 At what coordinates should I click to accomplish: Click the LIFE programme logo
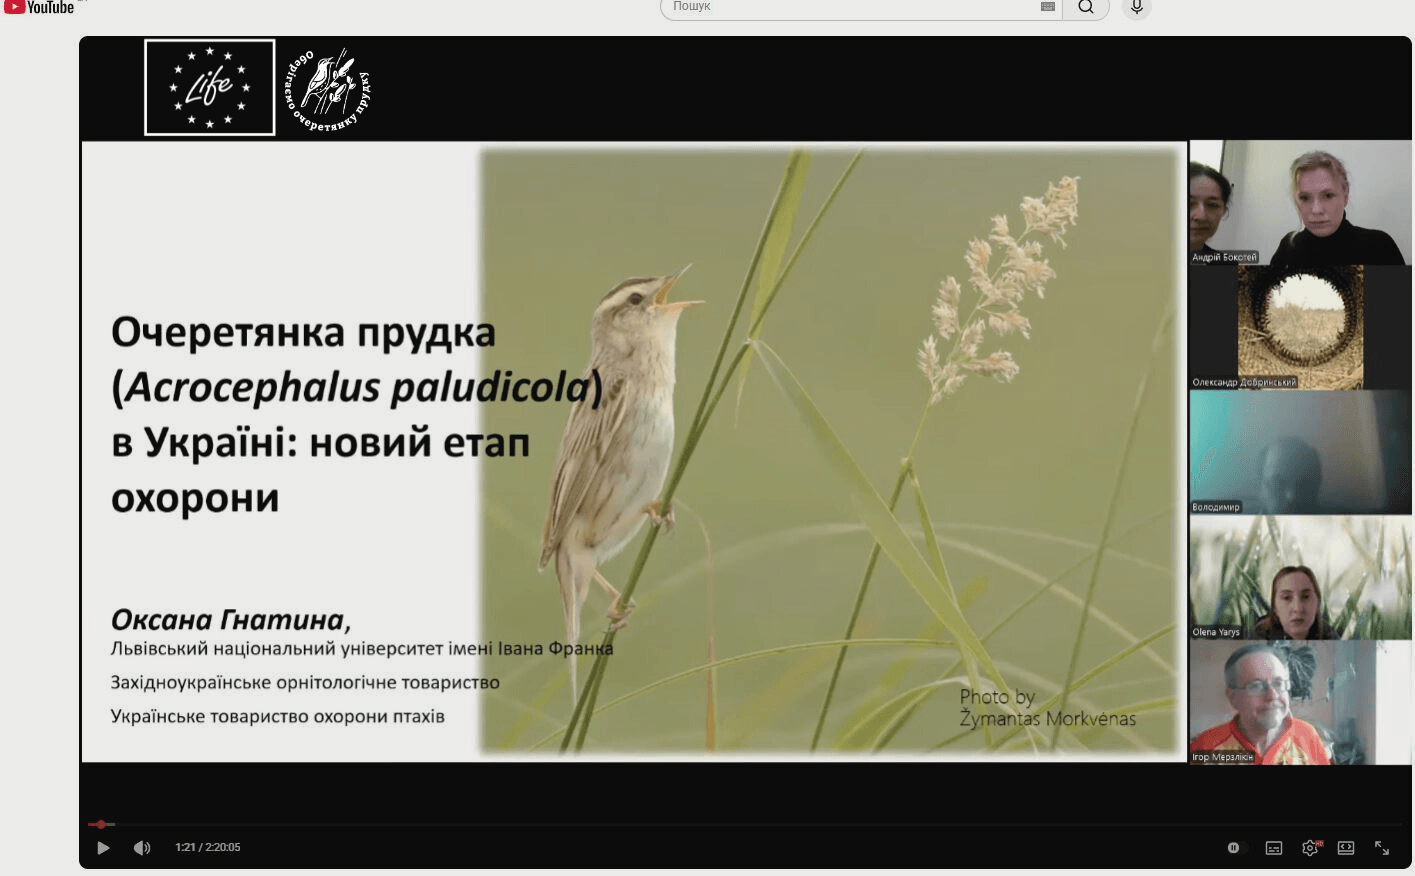(x=209, y=87)
